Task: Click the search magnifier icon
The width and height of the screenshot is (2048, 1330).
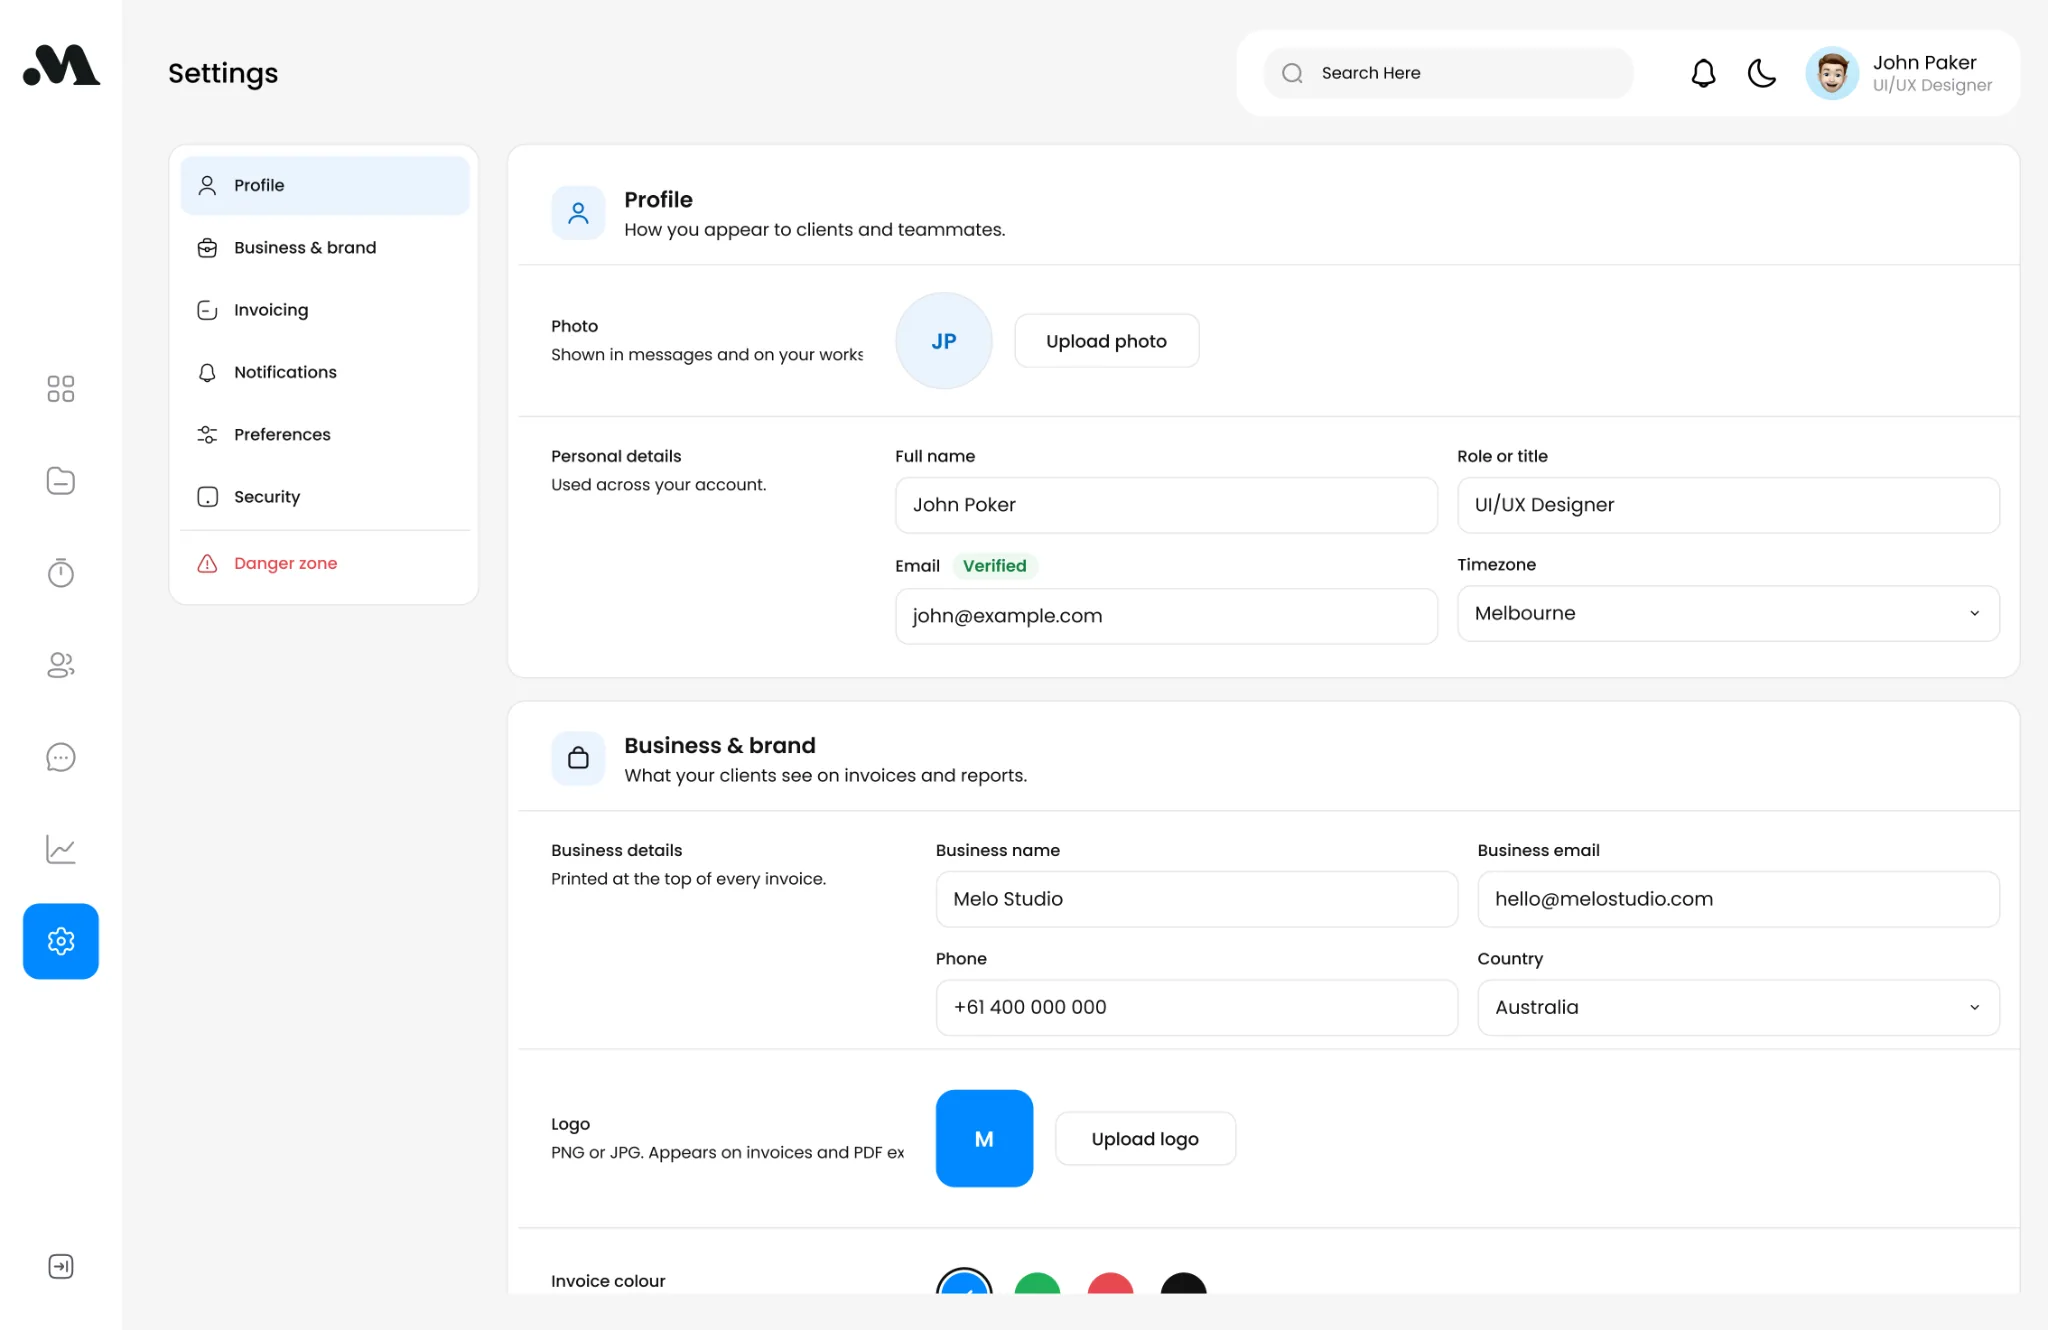Action: coord(1293,73)
